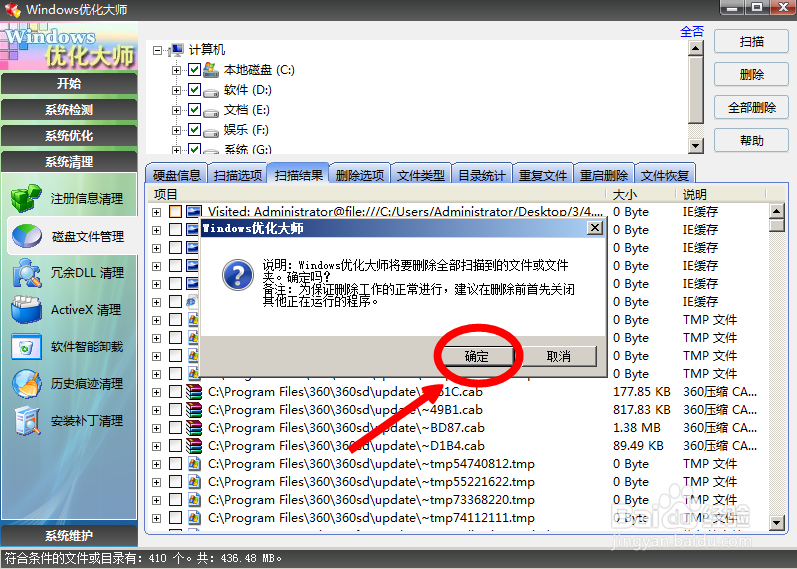Click the 全部删除 button
797x569 pixels.
click(x=751, y=107)
